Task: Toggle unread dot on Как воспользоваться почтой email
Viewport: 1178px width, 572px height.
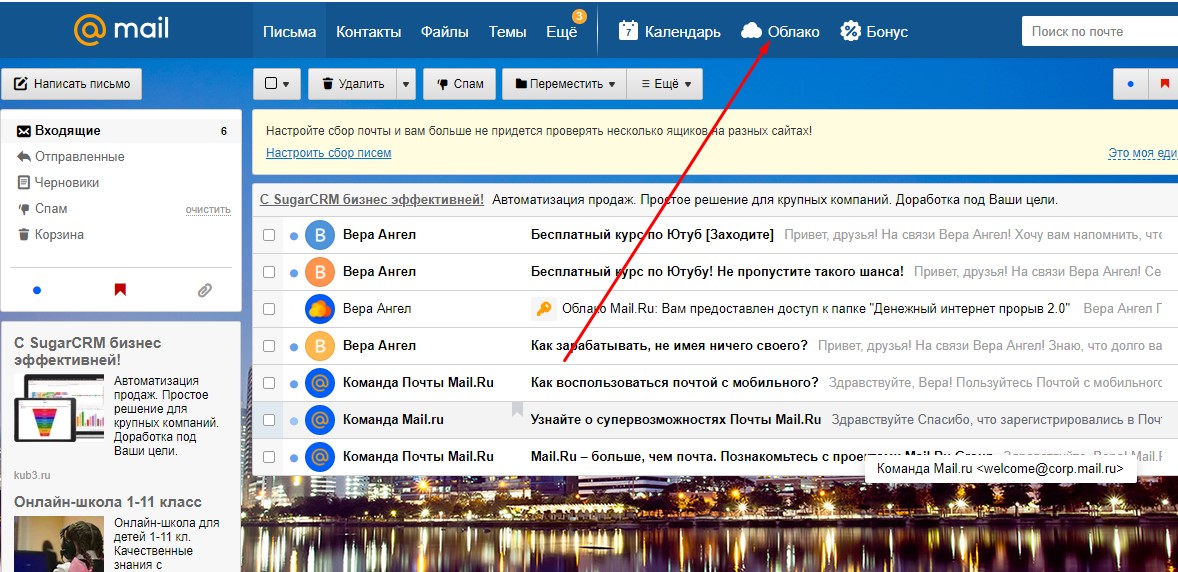Action: (x=294, y=383)
